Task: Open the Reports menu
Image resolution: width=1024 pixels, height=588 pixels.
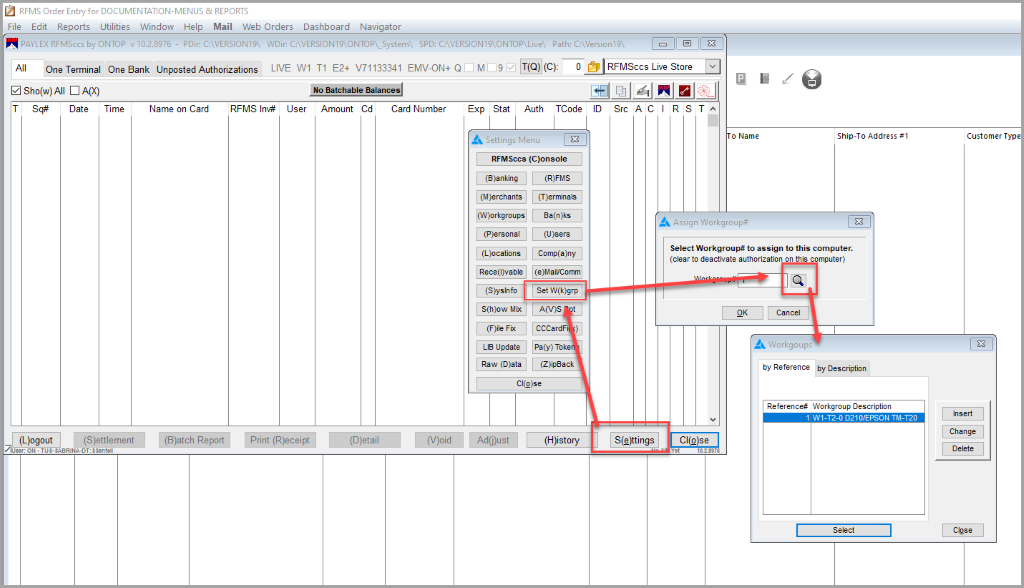Action: click(73, 27)
